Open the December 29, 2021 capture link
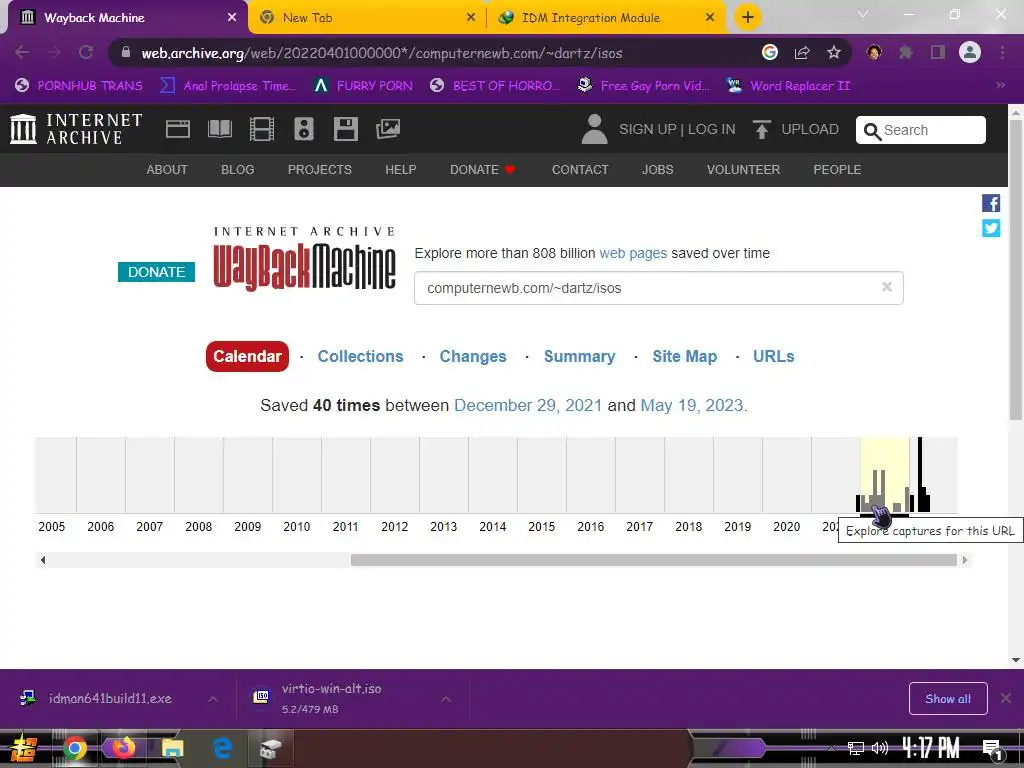Image resolution: width=1024 pixels, height=768 pixels. click(528, 405)
